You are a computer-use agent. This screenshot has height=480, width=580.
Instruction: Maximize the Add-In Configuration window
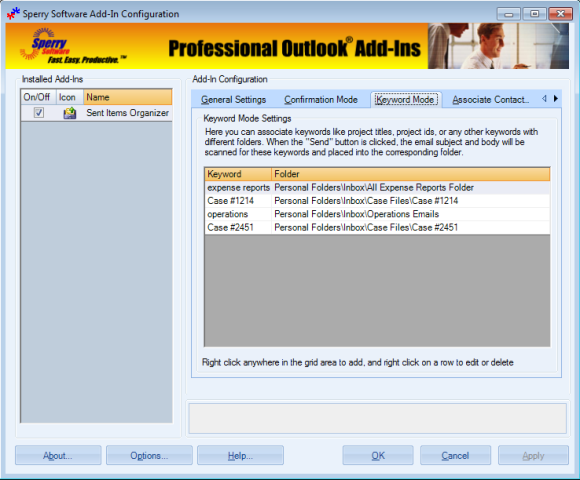(535, 14)
